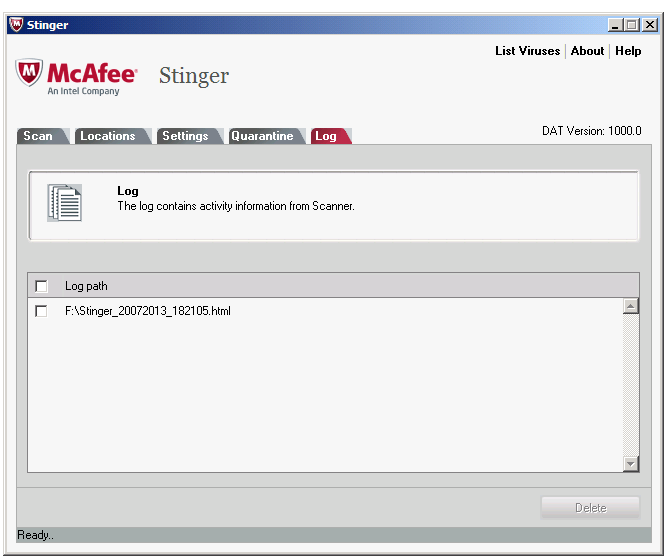Click the log list scrollbar track
The image size is (667, 559).
tap(631, 385)
